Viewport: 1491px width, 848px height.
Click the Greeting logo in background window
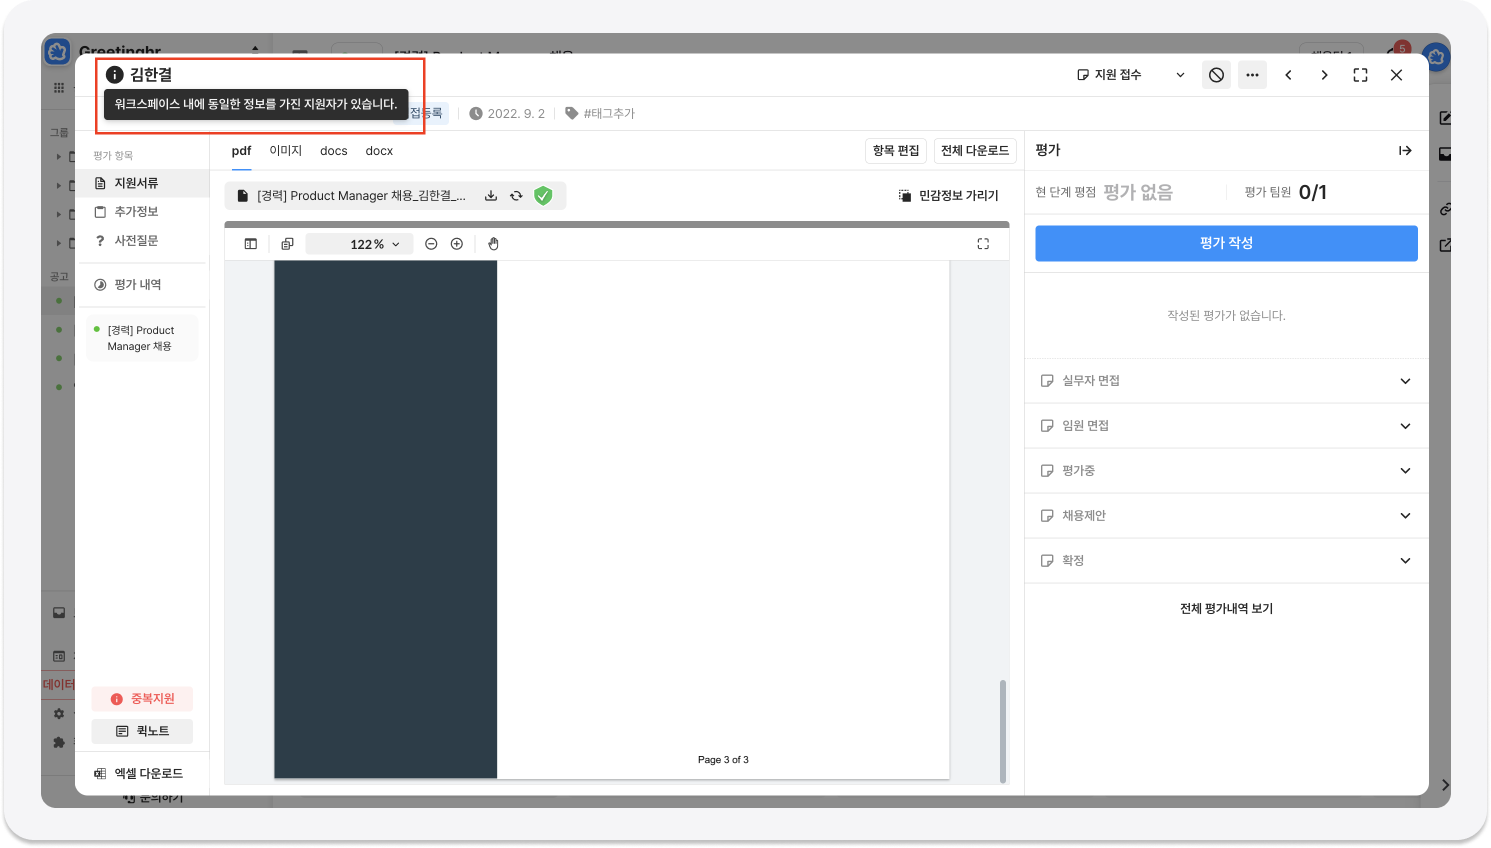(58, 50)
